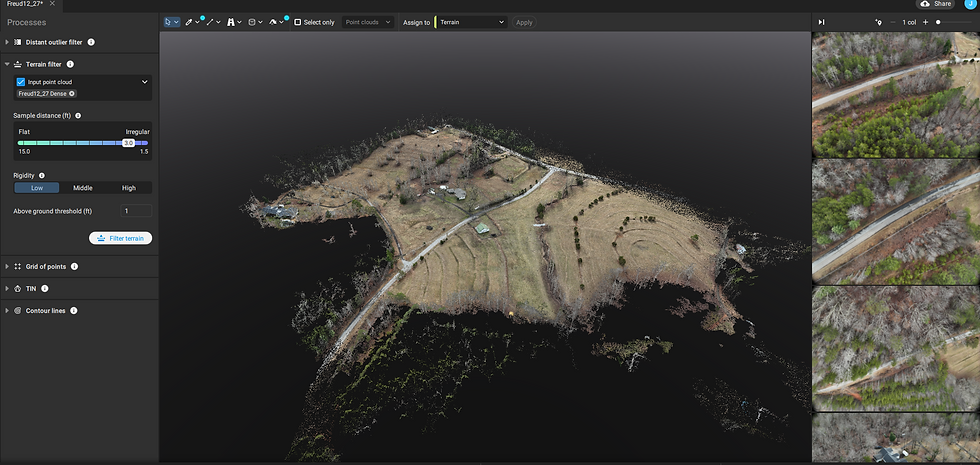The height and width of the screenshot is (465, 980).
Task: Click the Above ground threshold input field
Action: tap(136, 211)
